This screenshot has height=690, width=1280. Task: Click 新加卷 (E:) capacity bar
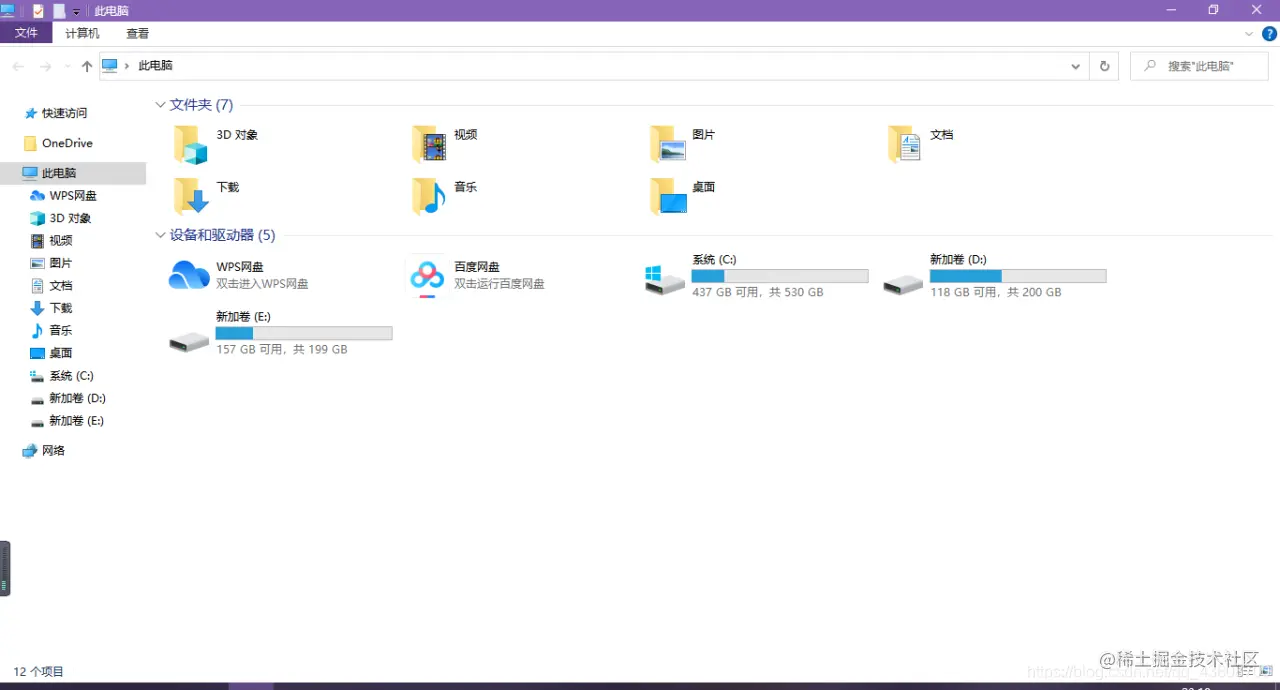click(304, 333)
